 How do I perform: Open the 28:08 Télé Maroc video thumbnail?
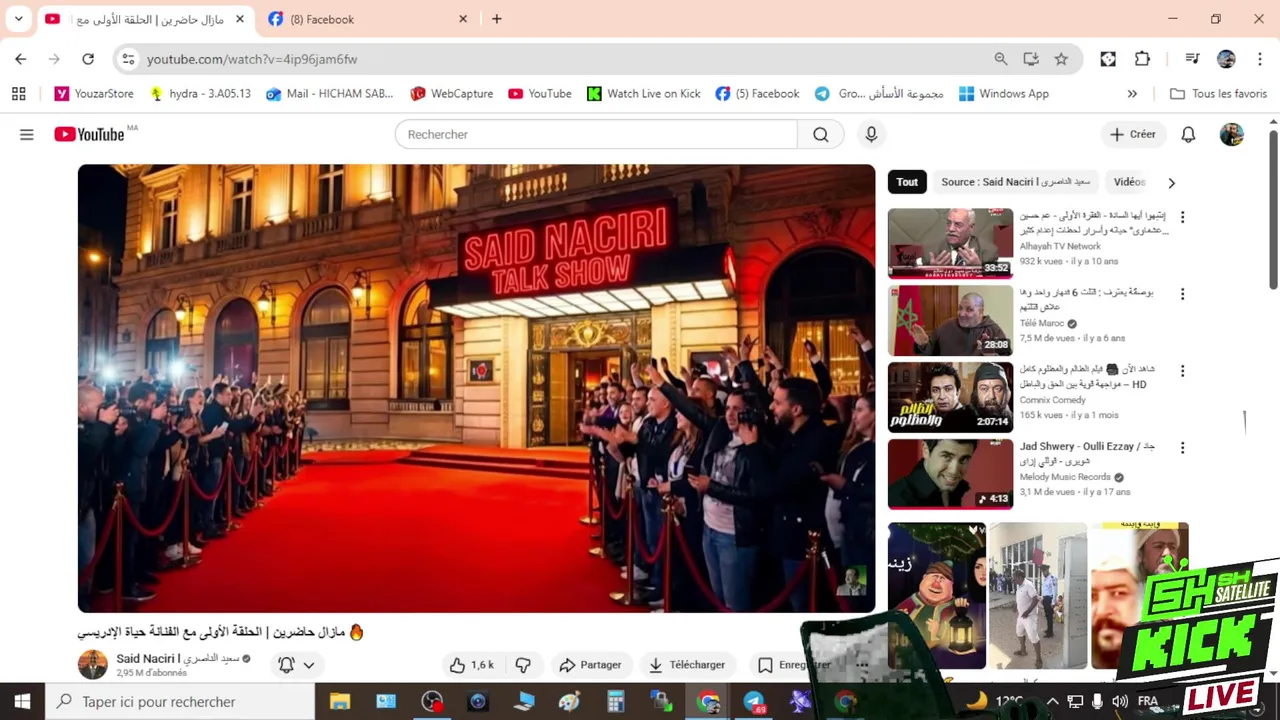(x=950, y=320)
